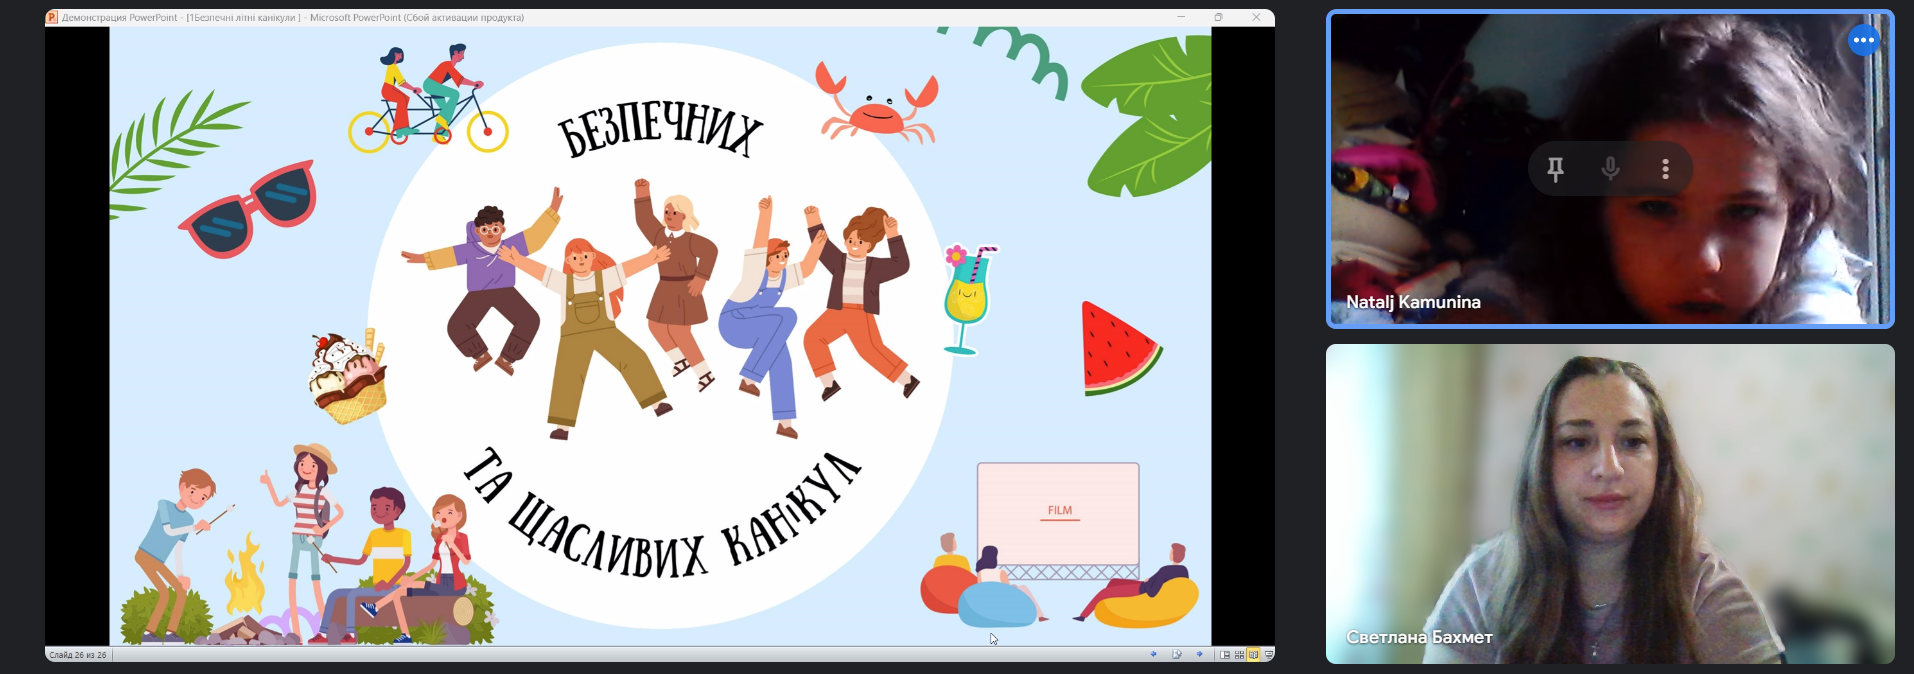The height and width of the screenshot is (674, 1914).
Task: Open more options on Natalj's tile overlay
Action: [1665, 169]
